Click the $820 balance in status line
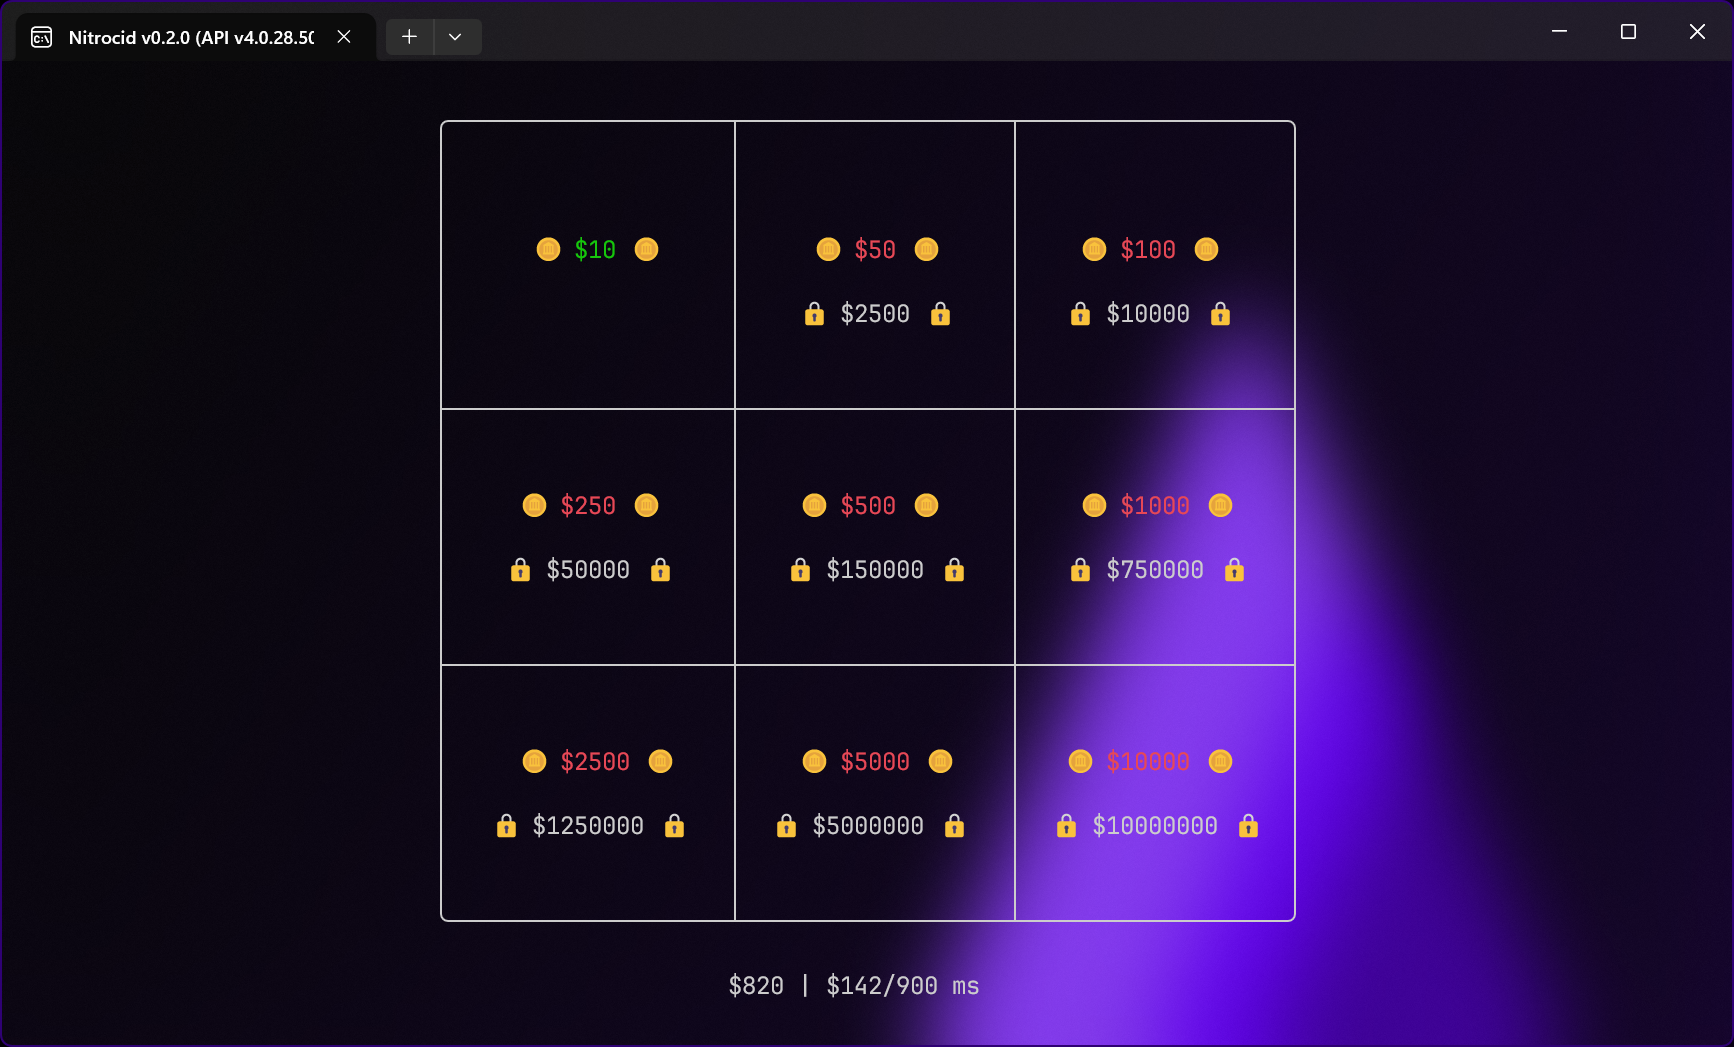1734x1047 pixels. point(756,986)
